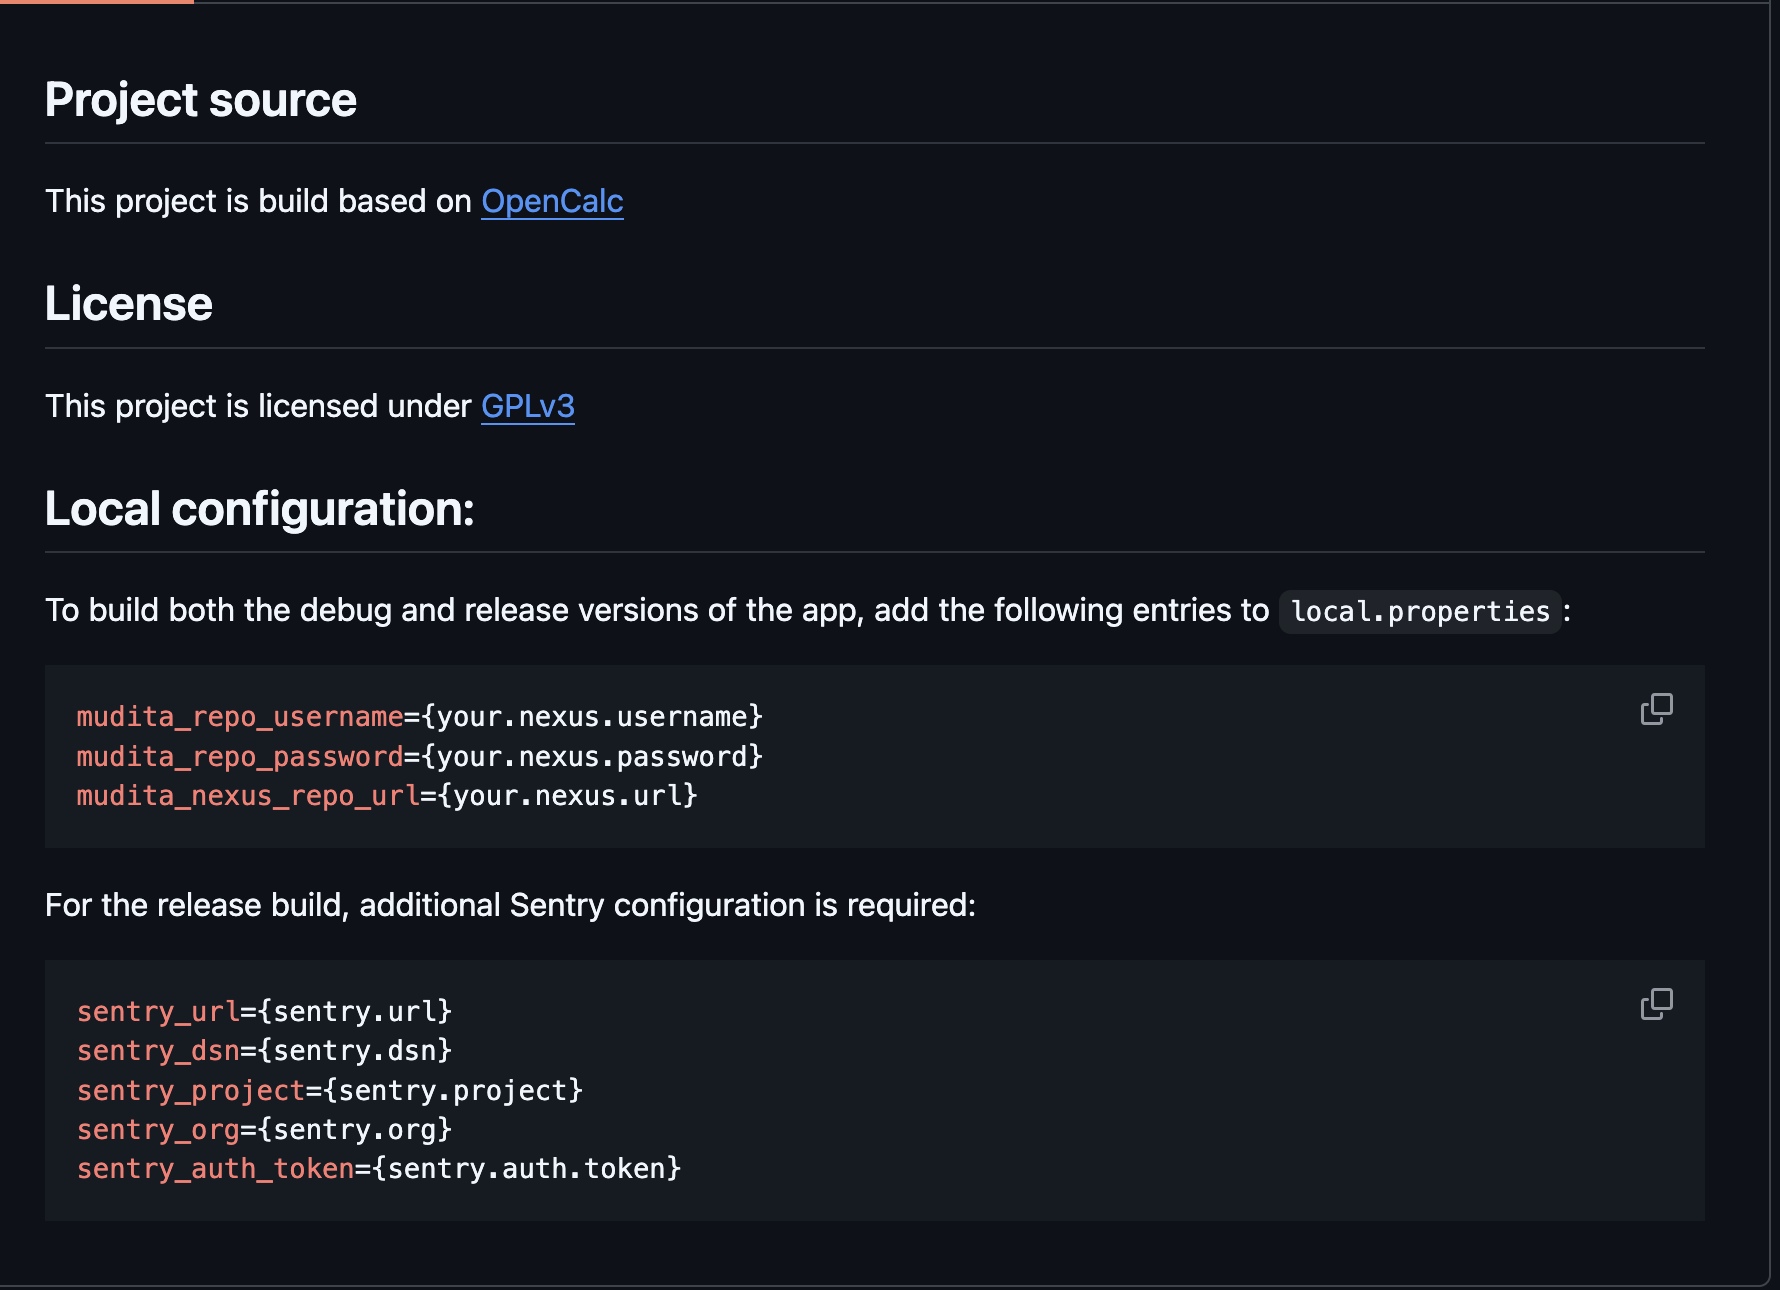Click the sentry_dsn line
Viewport: 1780px width, 1290px height.
click(x=264, y=1051)
